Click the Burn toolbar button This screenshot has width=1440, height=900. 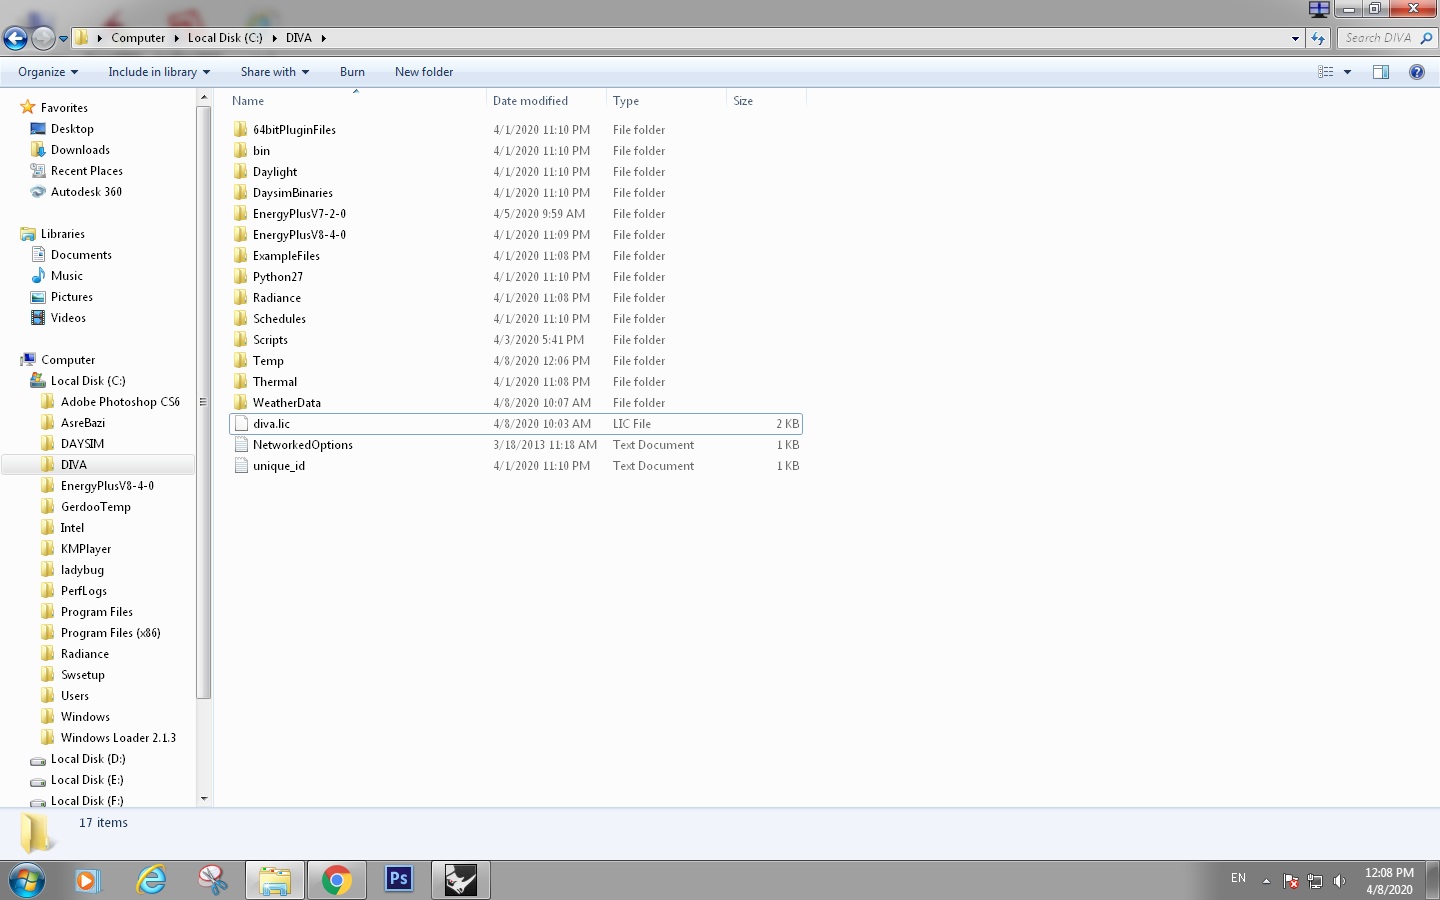pyautogui.click(x=352, y=72)
